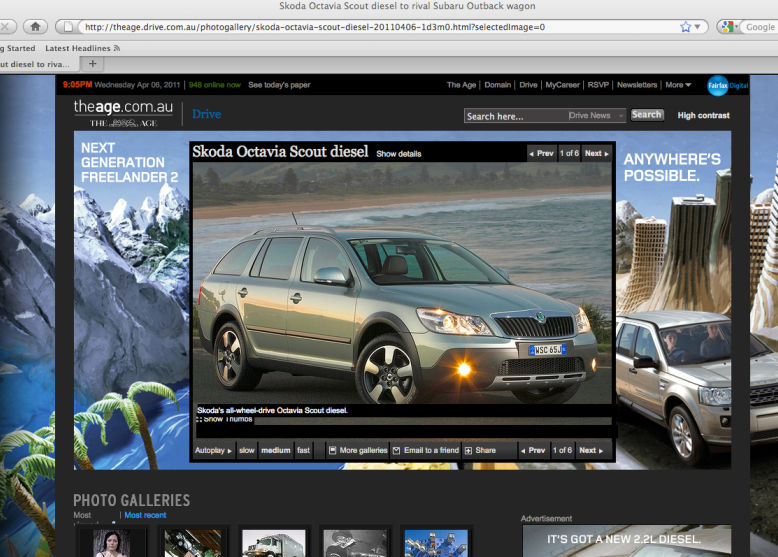Set slideshow speed to slow
The height and width of the screenshot is (557, 778).
click(246, 451)
